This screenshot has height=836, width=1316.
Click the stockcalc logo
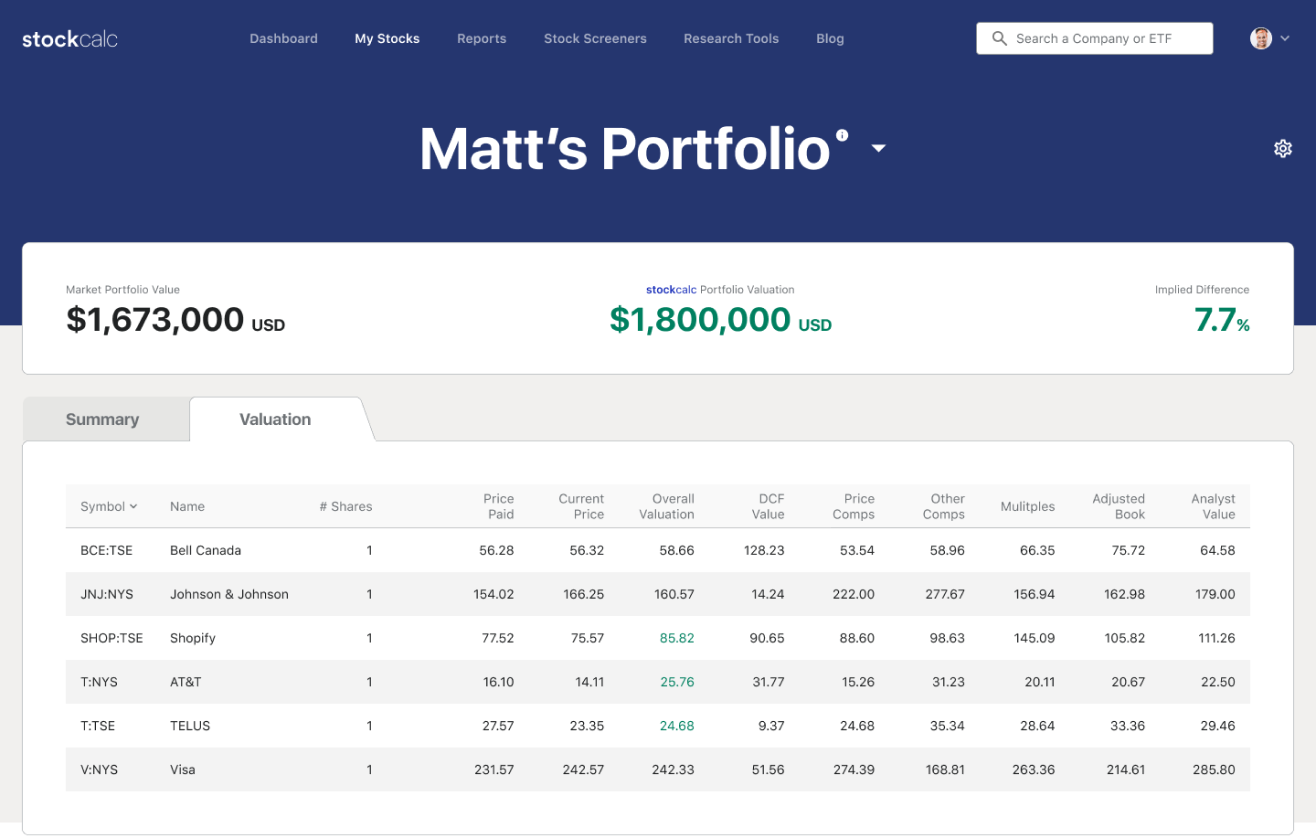[x=68, y=38]
